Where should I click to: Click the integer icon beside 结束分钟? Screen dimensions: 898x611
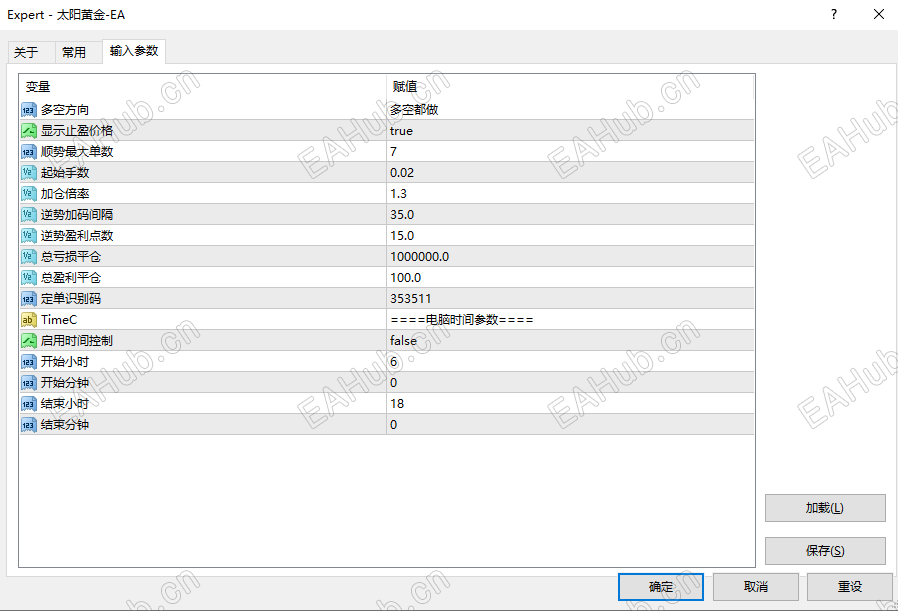click(x=29, y=425)
